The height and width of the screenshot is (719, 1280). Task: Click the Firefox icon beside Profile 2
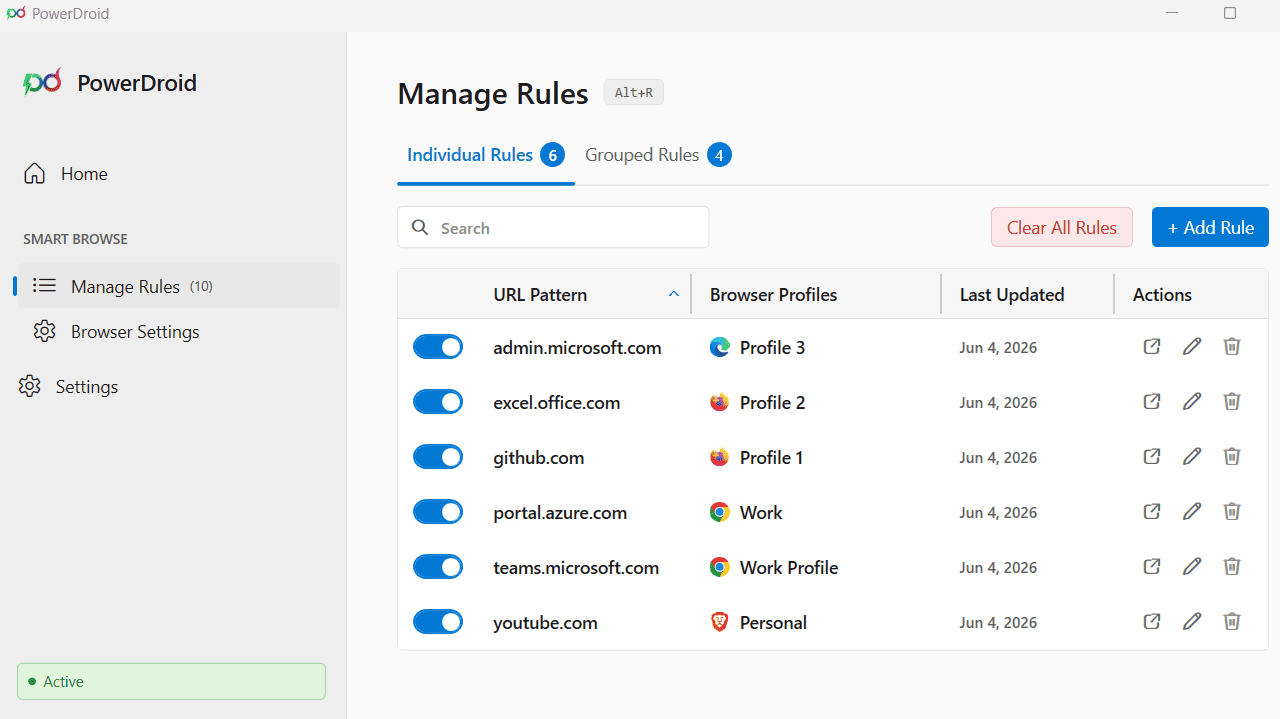[x=719, y=402]
